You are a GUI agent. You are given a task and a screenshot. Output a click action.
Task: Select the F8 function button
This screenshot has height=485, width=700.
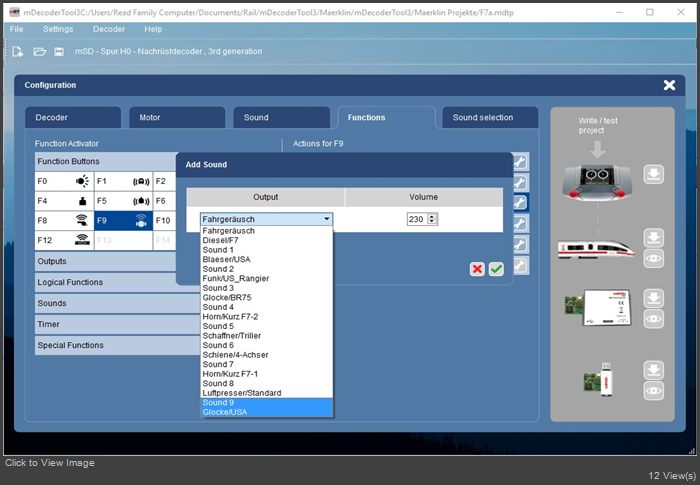click(64, 221)
